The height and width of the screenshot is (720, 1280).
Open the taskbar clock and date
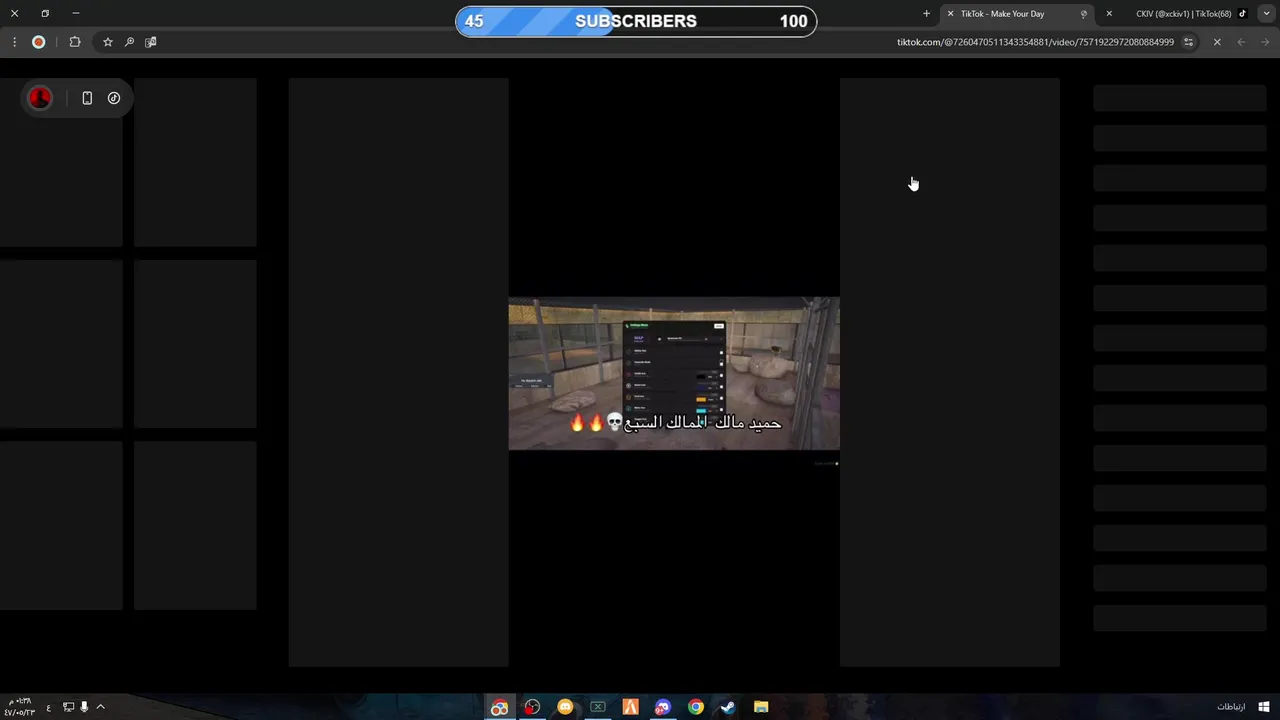(x=20, y=707)
